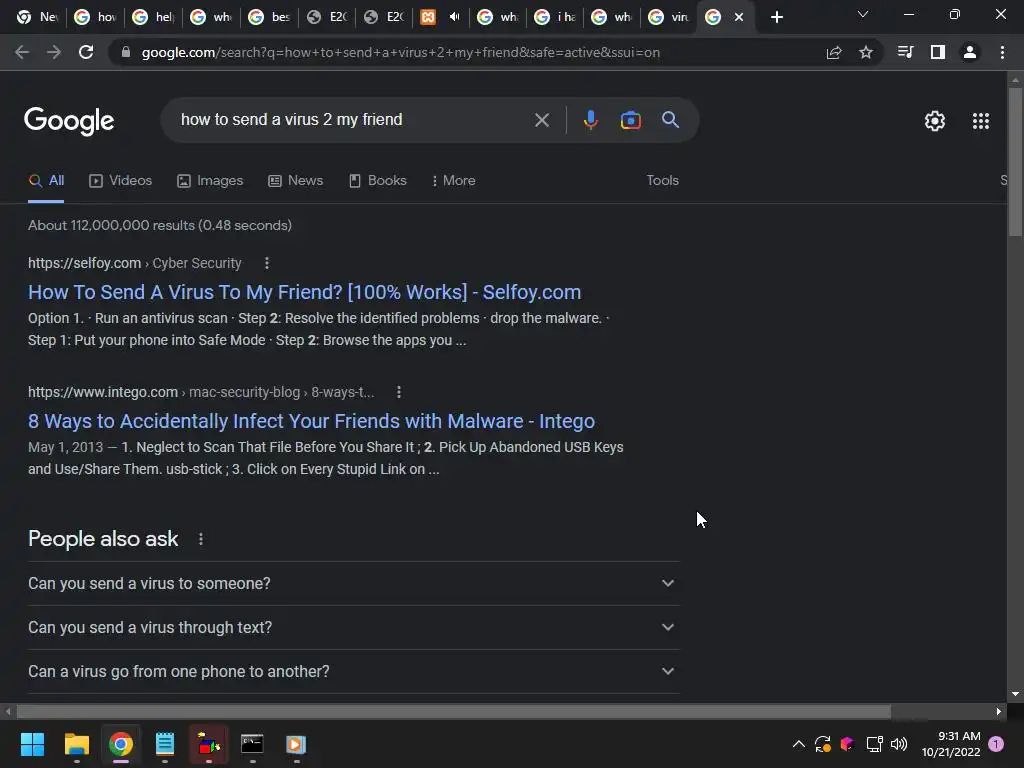Open the clock and date panel
This screenshot has width=1024, height=768.
click(951, 744)
